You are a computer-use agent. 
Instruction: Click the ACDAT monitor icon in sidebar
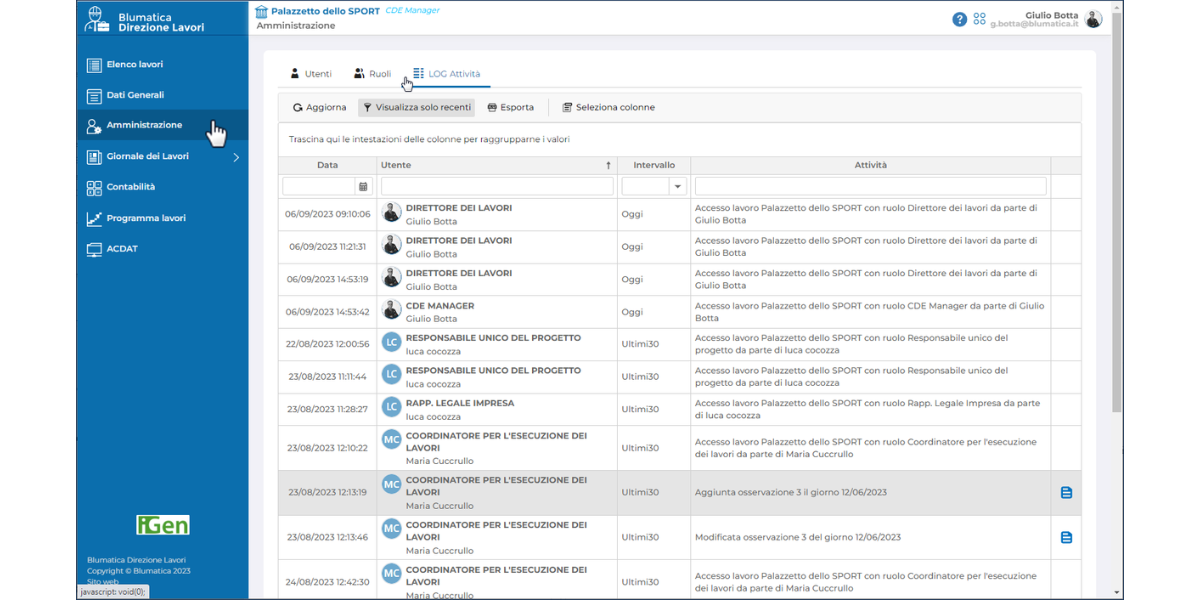tap(94, 249)
